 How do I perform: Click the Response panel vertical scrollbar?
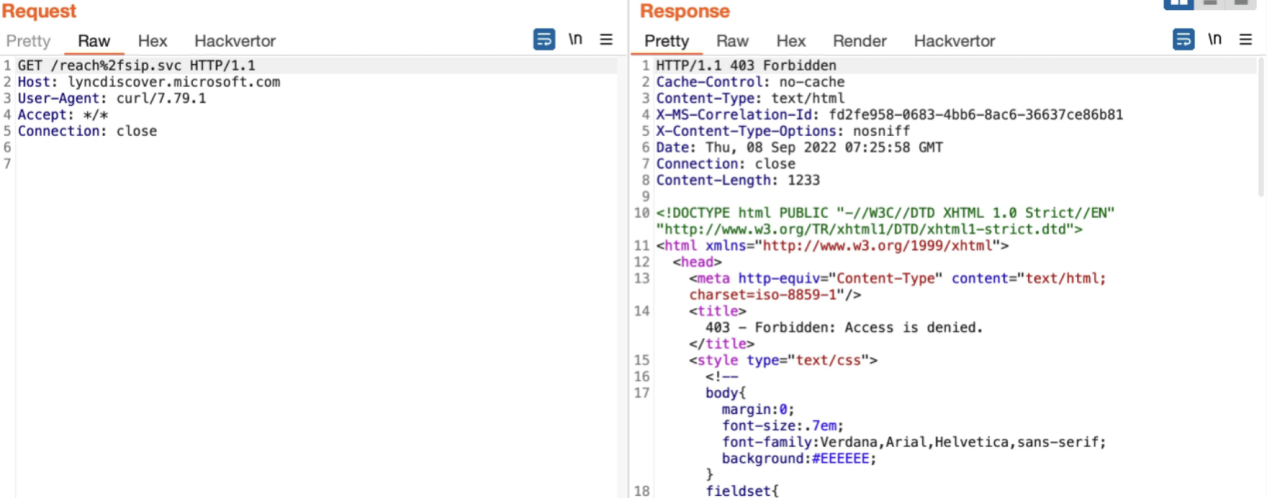tap(1261, 130)
